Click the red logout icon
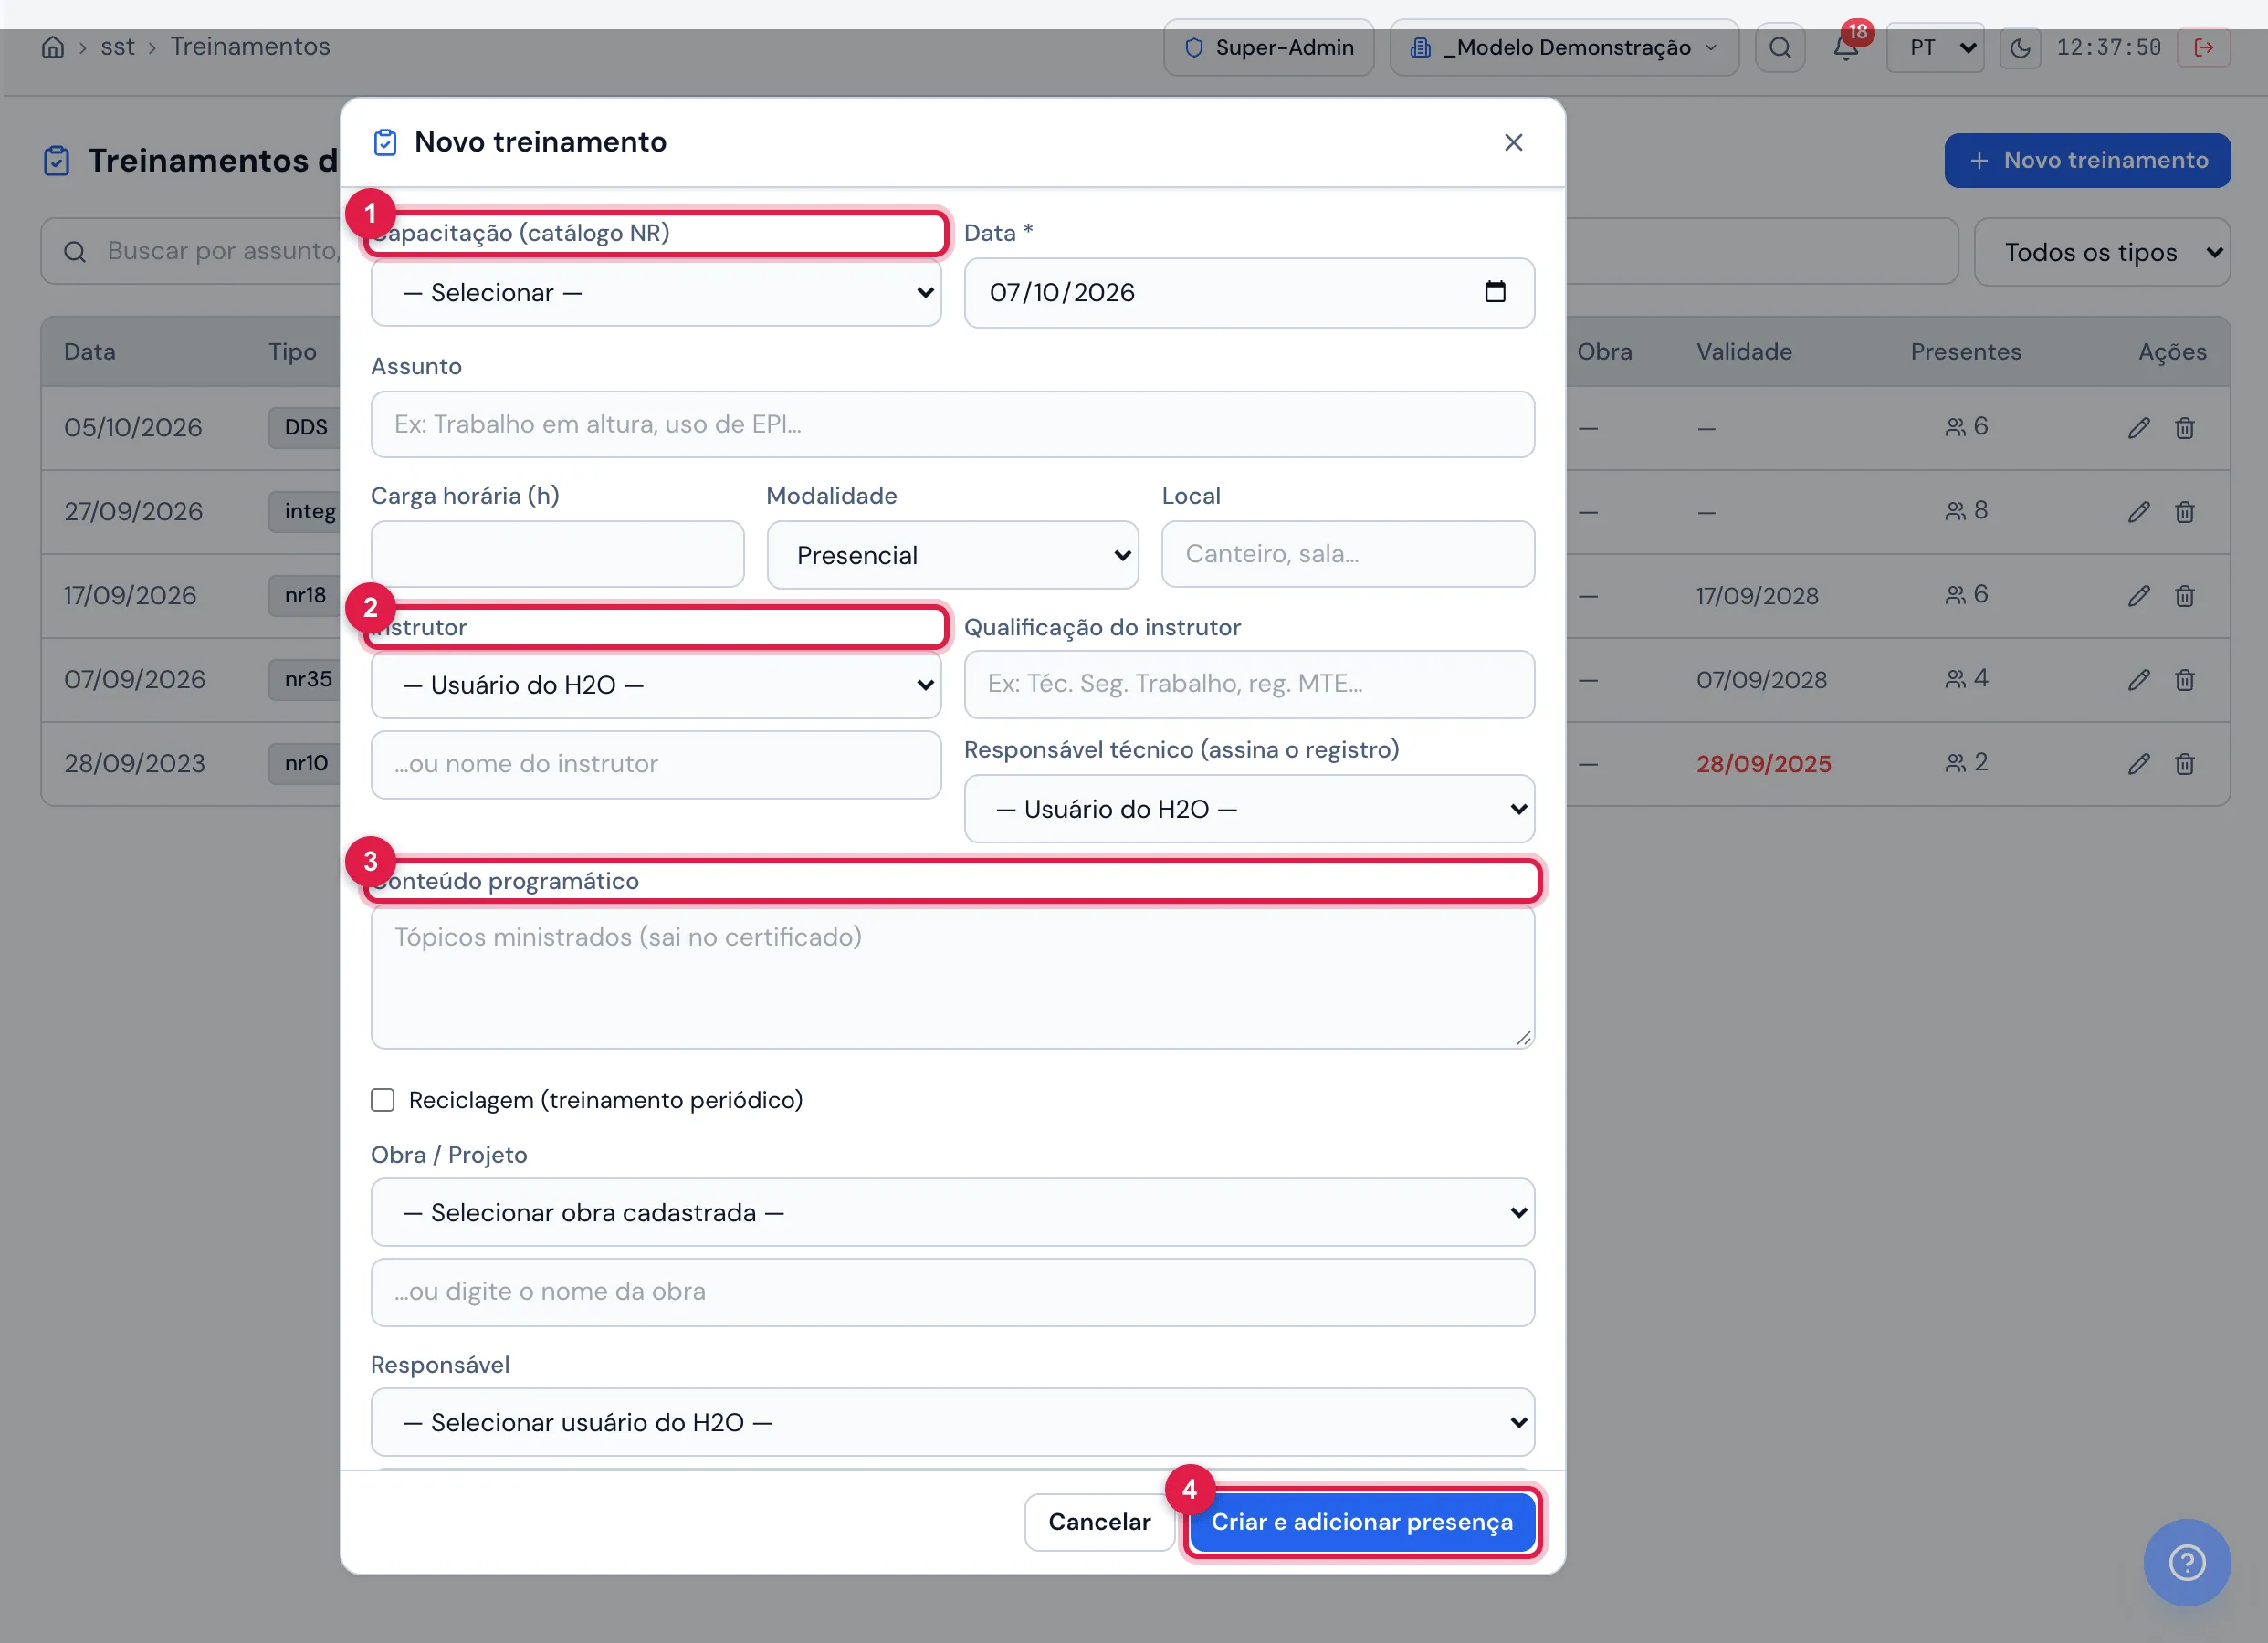Screen dimensions: 2268x1643 2203,47
